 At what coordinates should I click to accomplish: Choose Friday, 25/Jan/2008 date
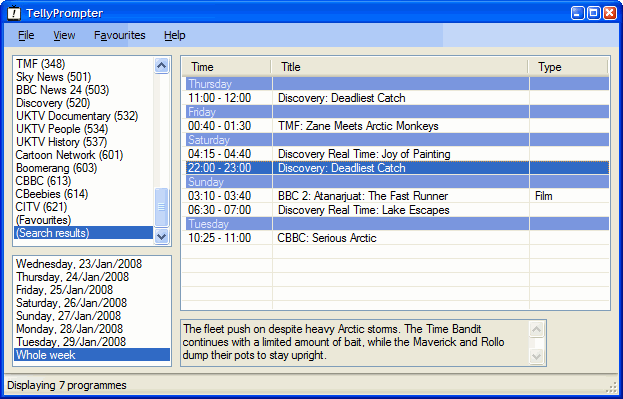click(x=92, y=290)
